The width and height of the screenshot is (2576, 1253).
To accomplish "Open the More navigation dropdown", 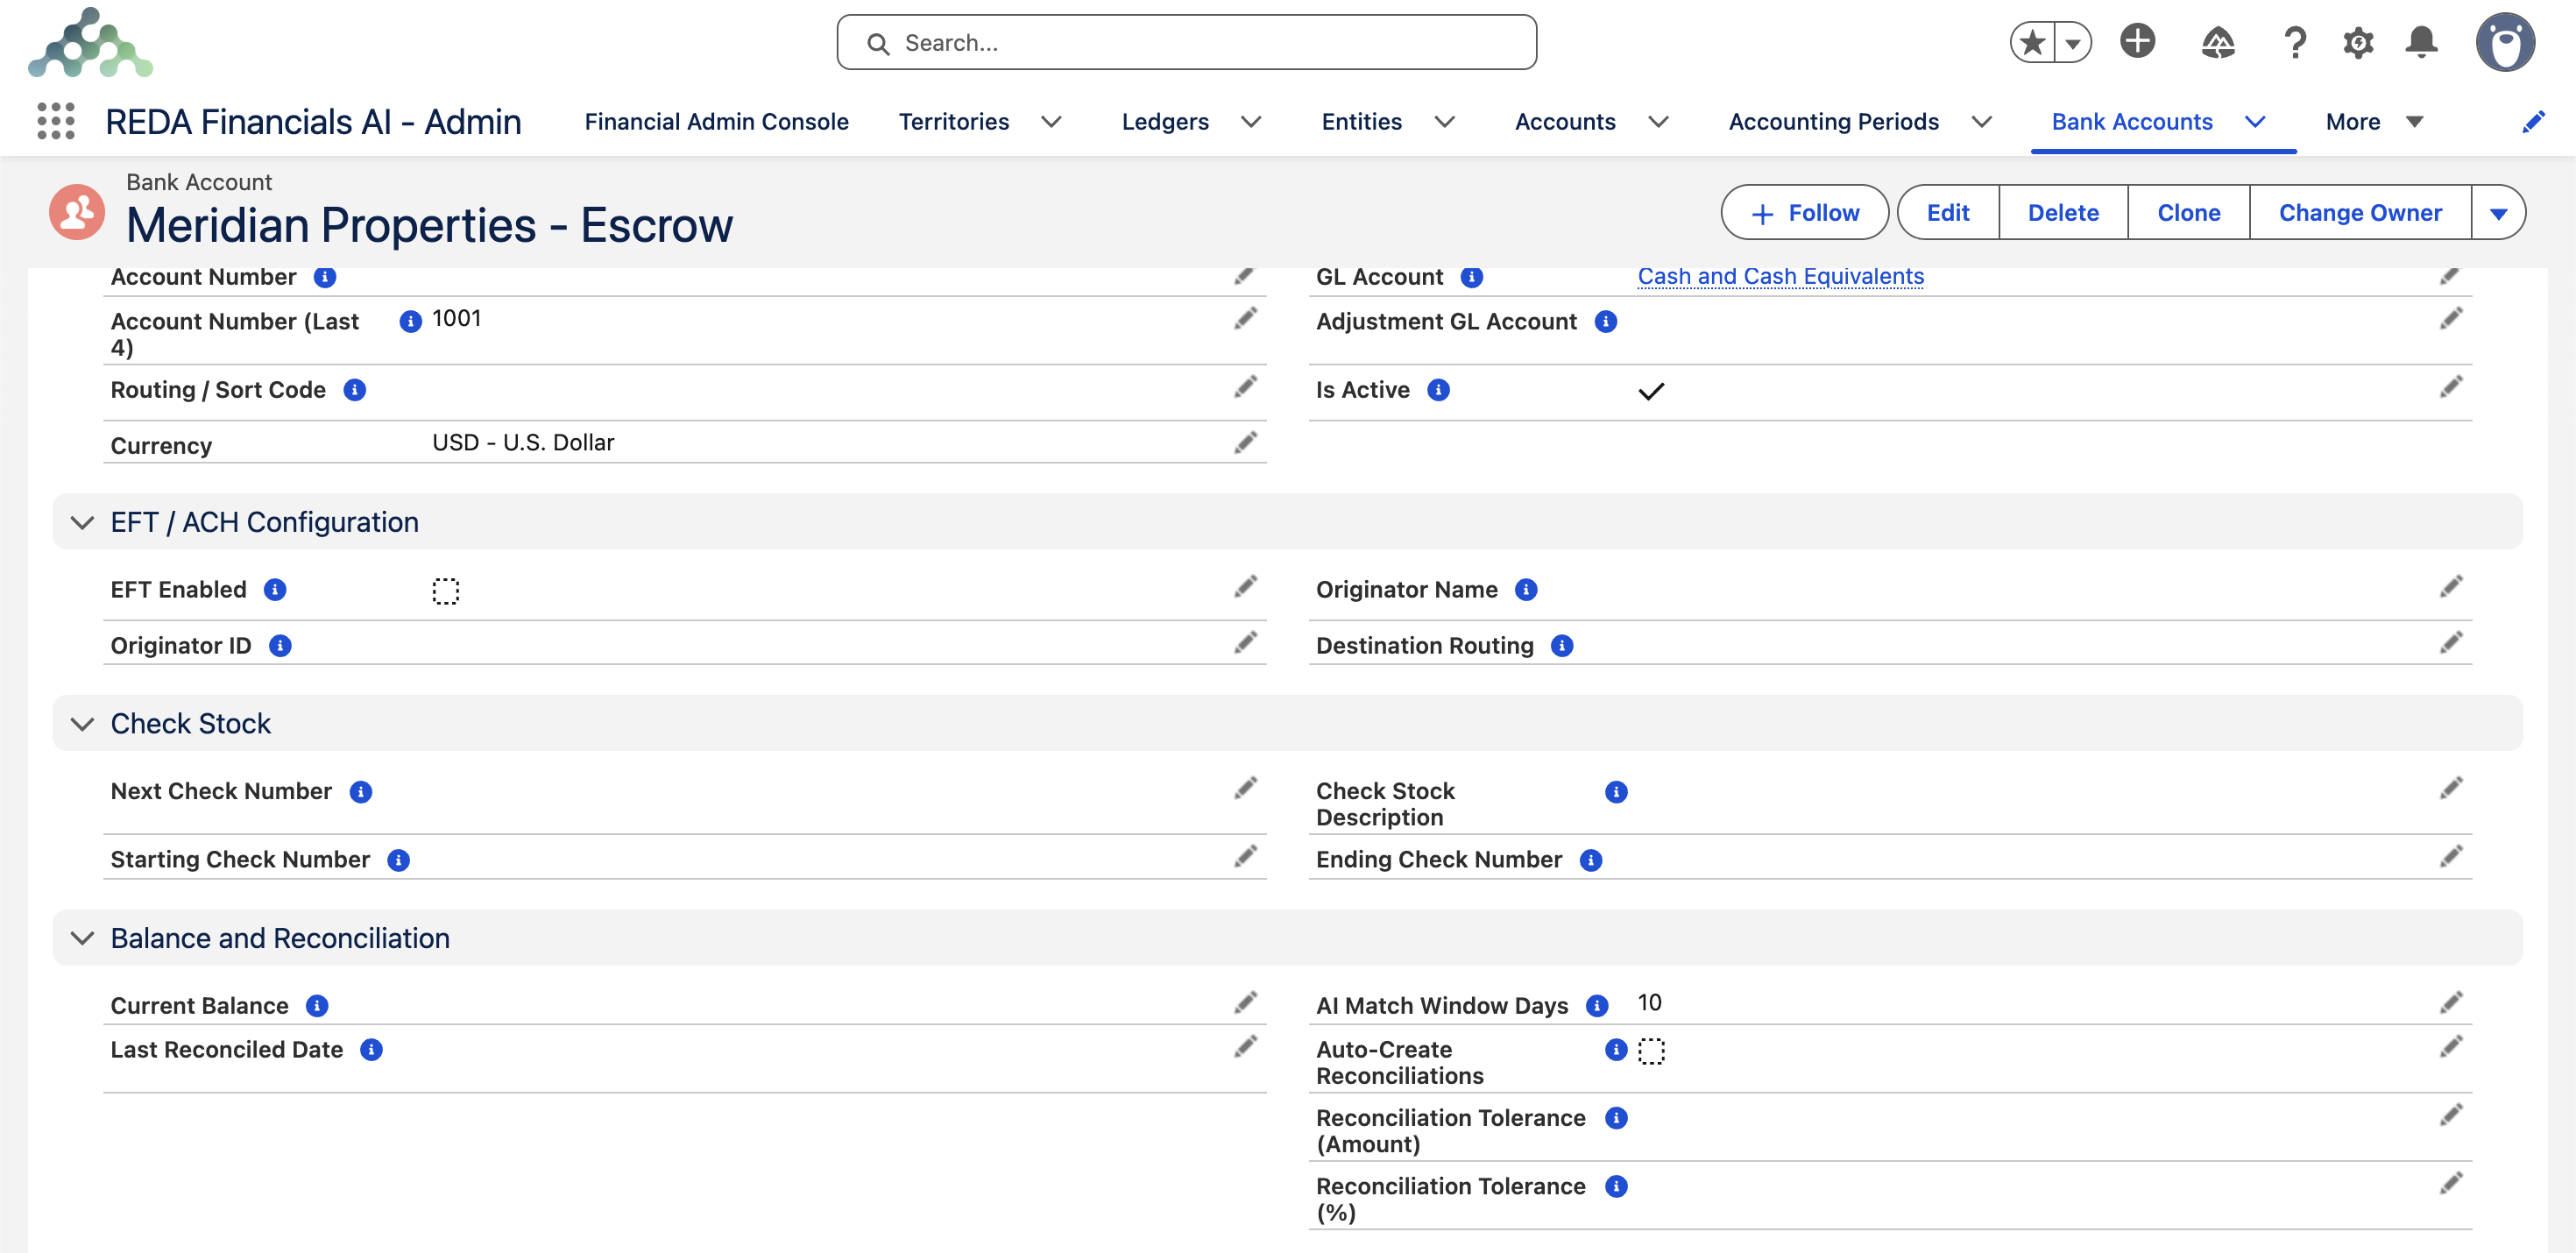I will (2374, 122).
